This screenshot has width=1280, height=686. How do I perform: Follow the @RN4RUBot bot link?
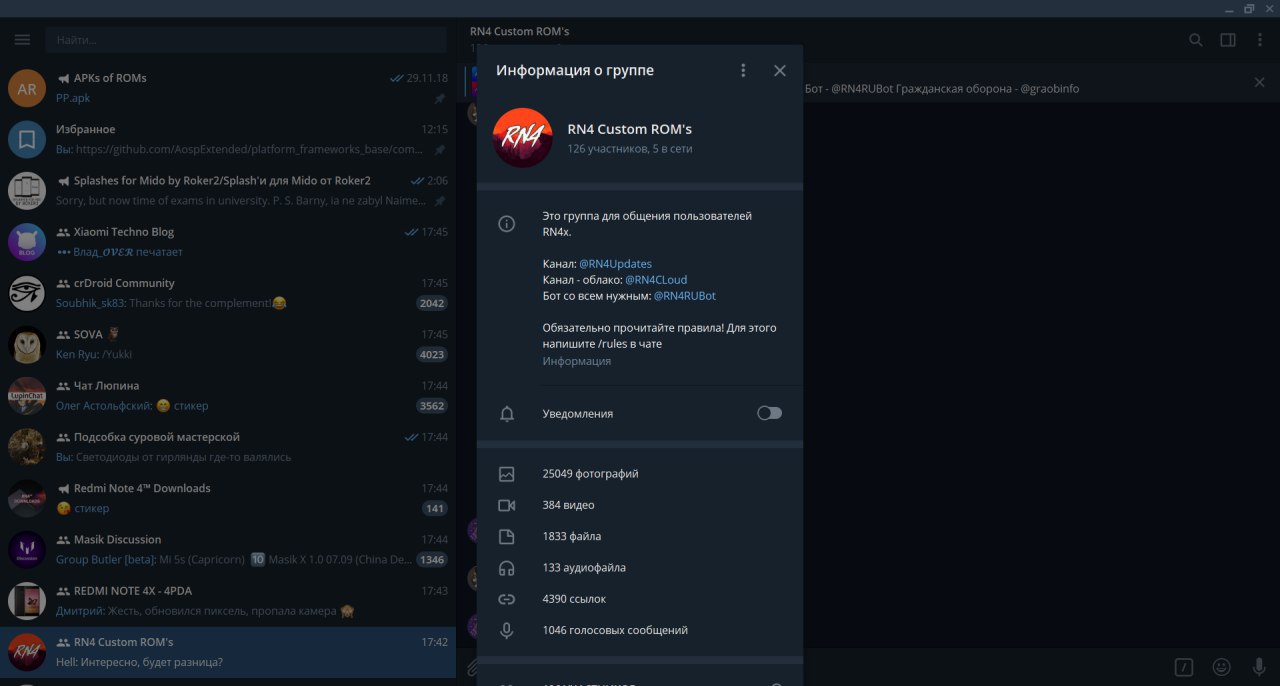click(685, 296)
